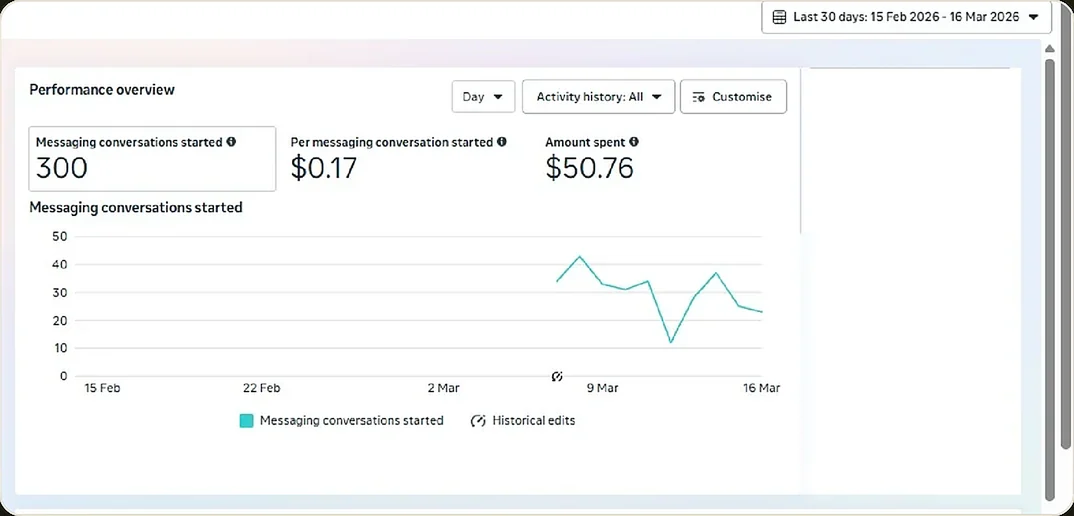This screenshot has width=1074, height=516.
Task: Click the 16 Mar axis label
Action: (762, 388)
